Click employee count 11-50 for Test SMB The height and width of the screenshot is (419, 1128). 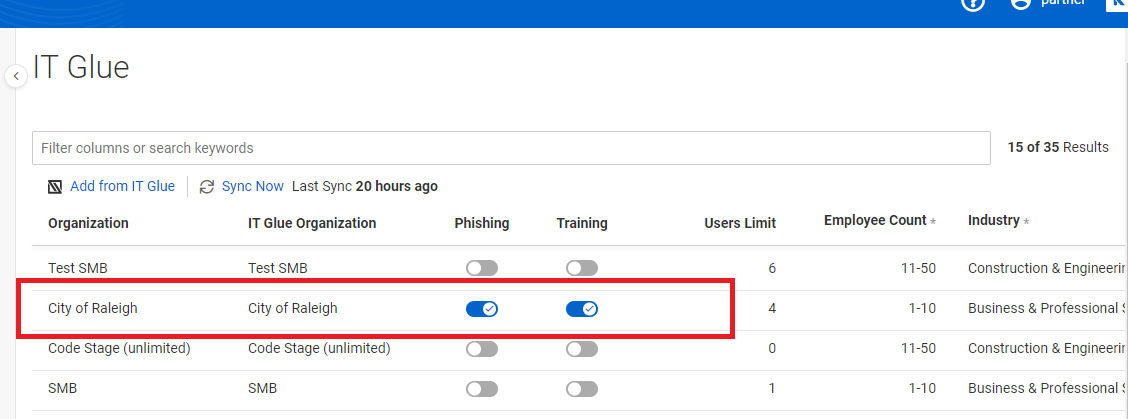(x=917, y=269)
